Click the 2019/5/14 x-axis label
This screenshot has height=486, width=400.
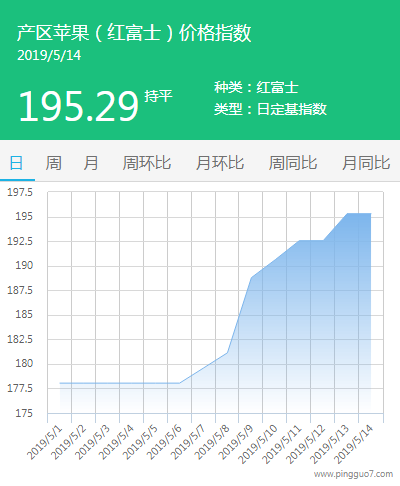coord(354,444)
